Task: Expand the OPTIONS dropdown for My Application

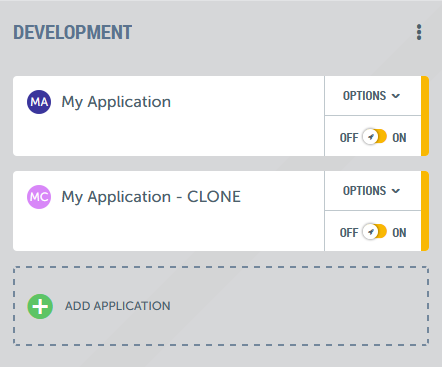Action: (x=373, y=96)
